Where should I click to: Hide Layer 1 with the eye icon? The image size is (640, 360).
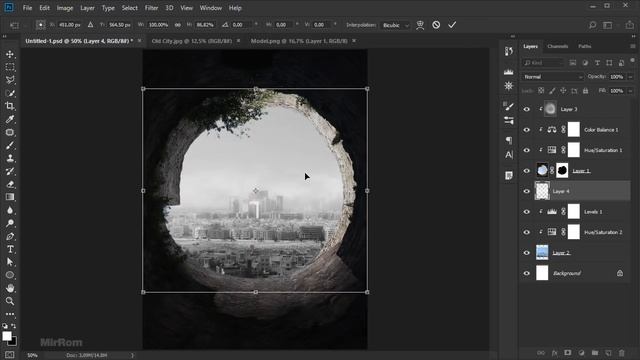[527, 171]
